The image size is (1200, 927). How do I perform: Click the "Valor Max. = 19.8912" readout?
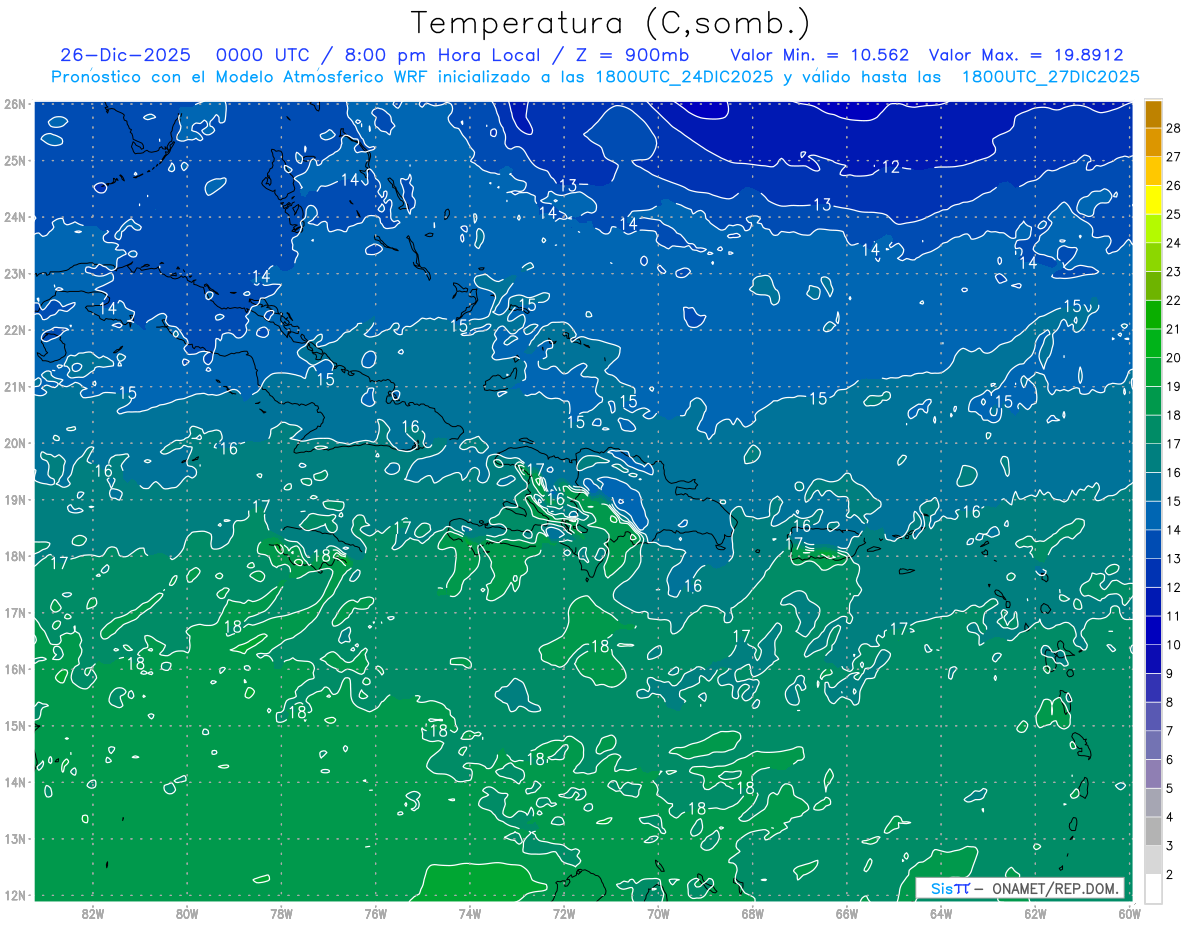coord(1026,55)
